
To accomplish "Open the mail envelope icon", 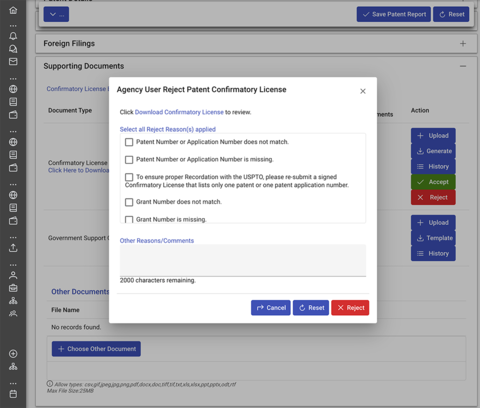I will coord(13,62).
